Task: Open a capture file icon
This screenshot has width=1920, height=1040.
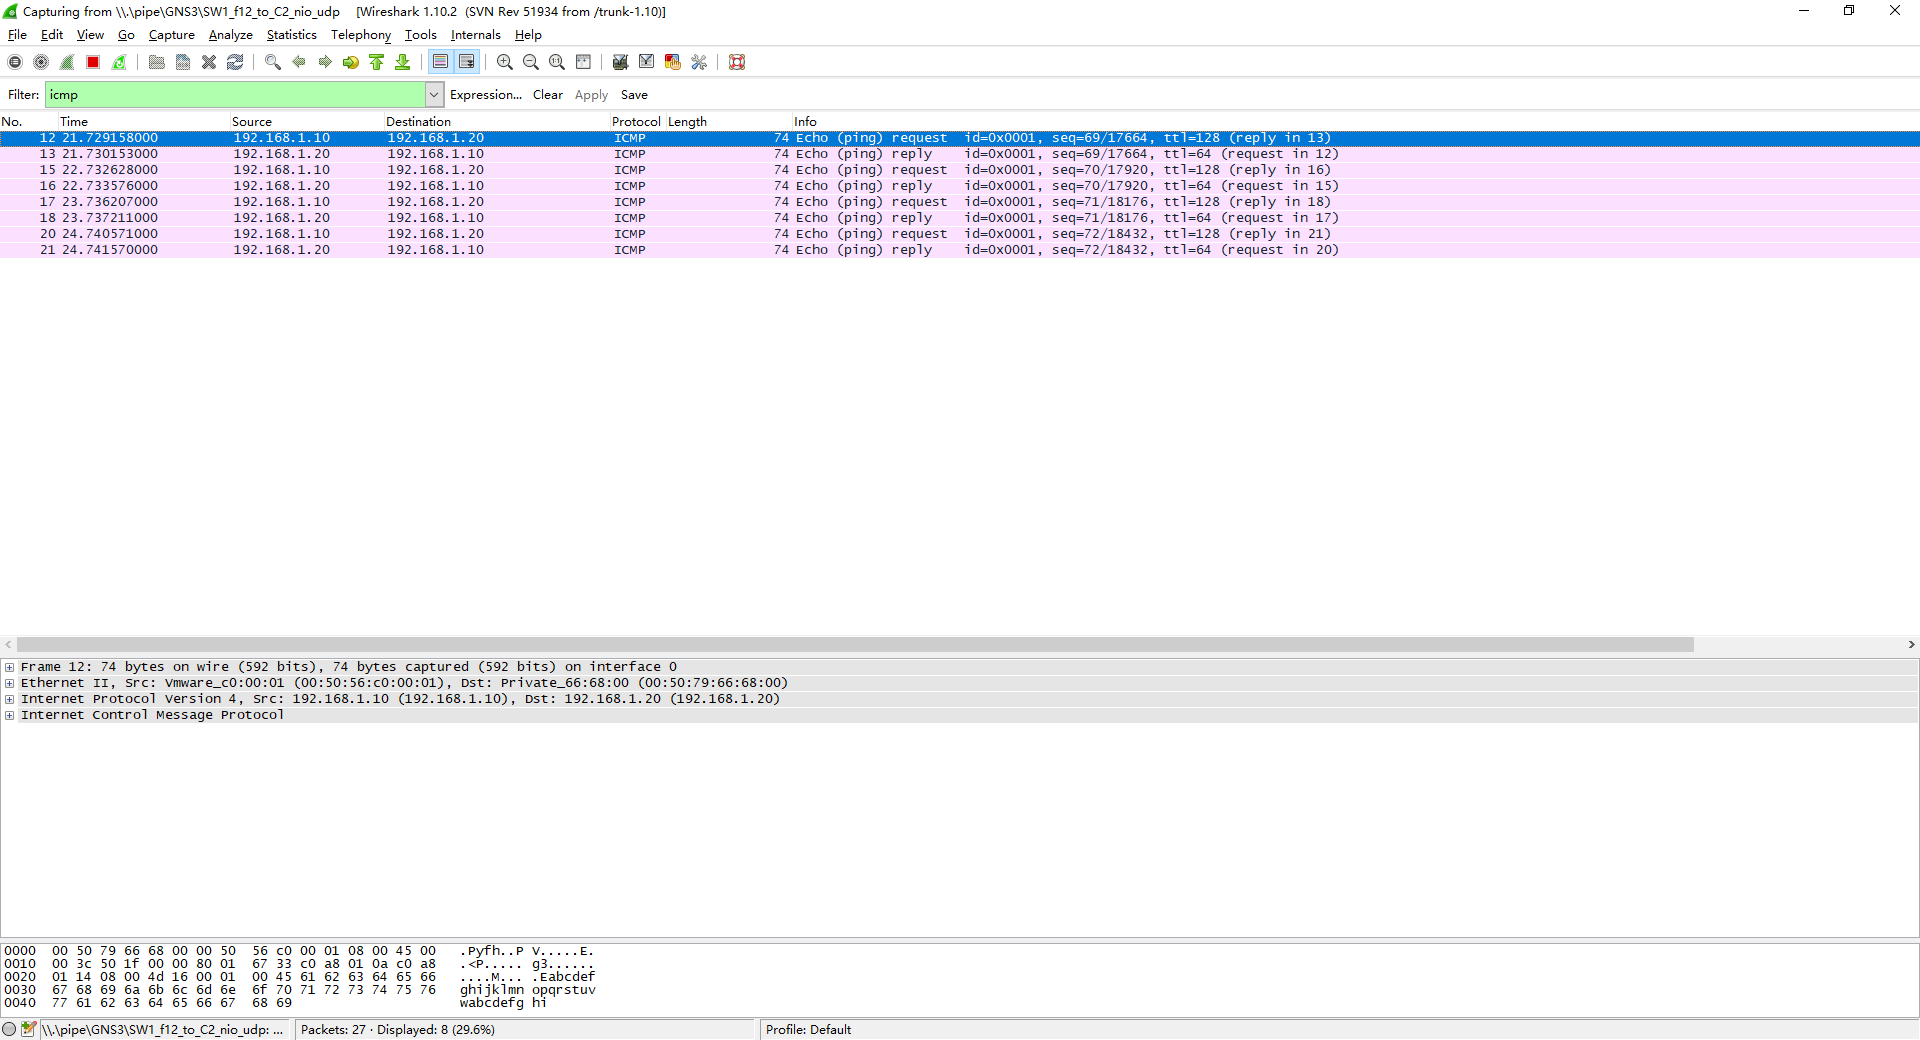Action: pos(157,62)
